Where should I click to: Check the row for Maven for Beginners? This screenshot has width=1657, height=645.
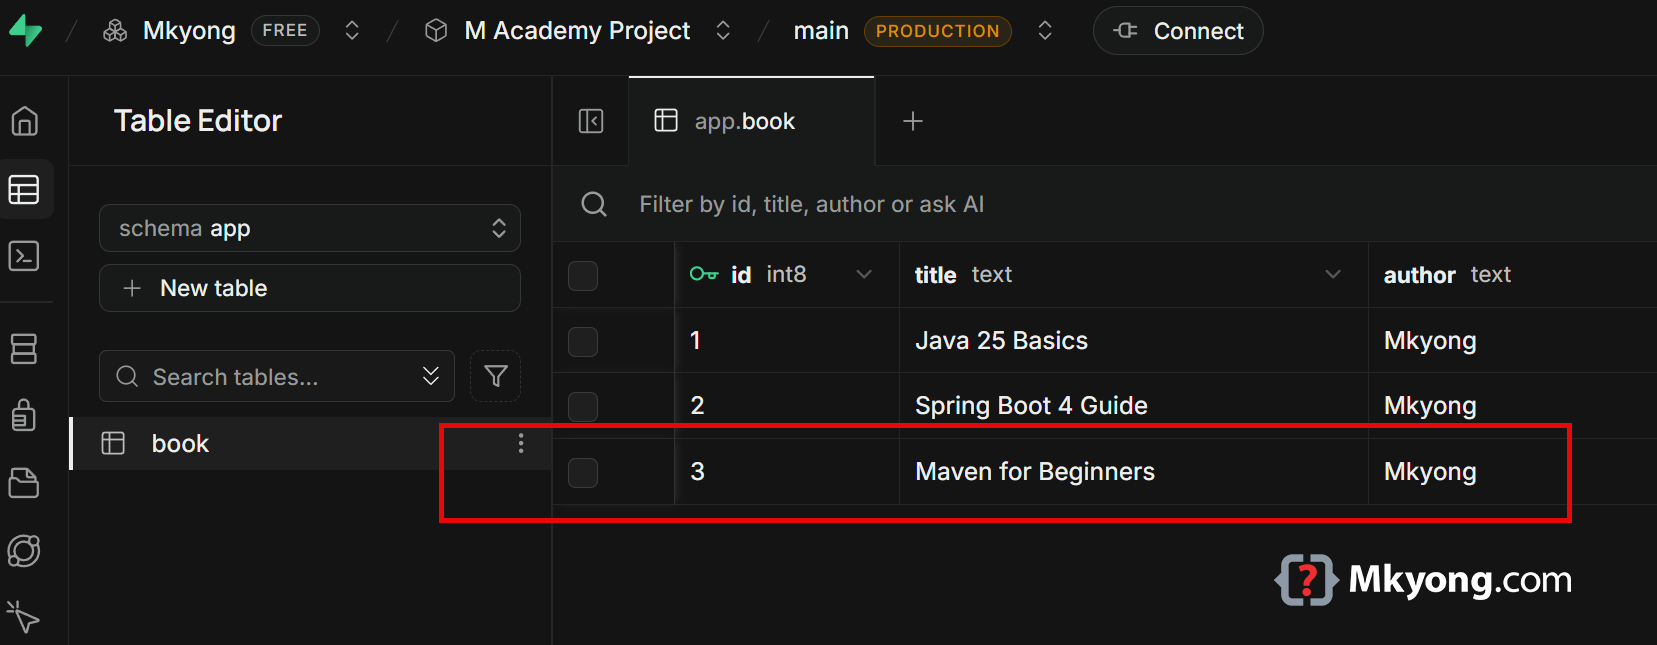583,472
